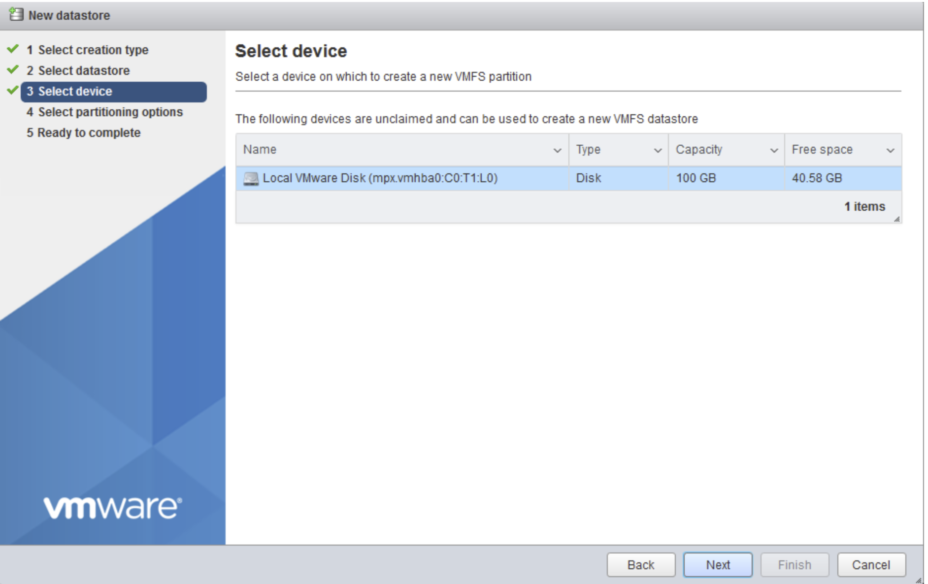Go to the Select partitioning options step
This screenshot has width=928, height=584.
[x=103, y=112]
